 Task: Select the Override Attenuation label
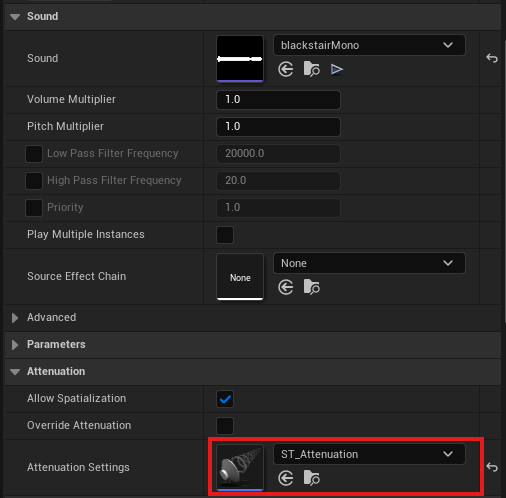click(x=79, y=425)
